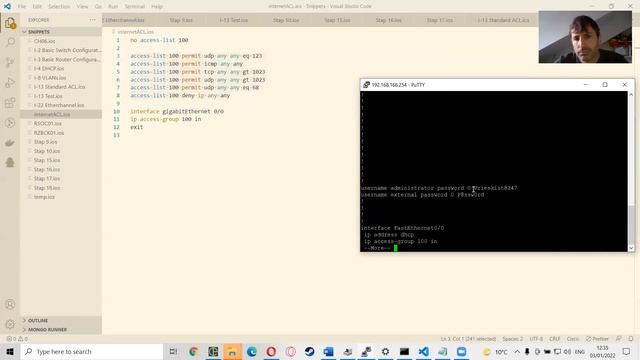640x360 pixels.
Task: Open File Explorer from the taskbar
Action: click(232, 351)
